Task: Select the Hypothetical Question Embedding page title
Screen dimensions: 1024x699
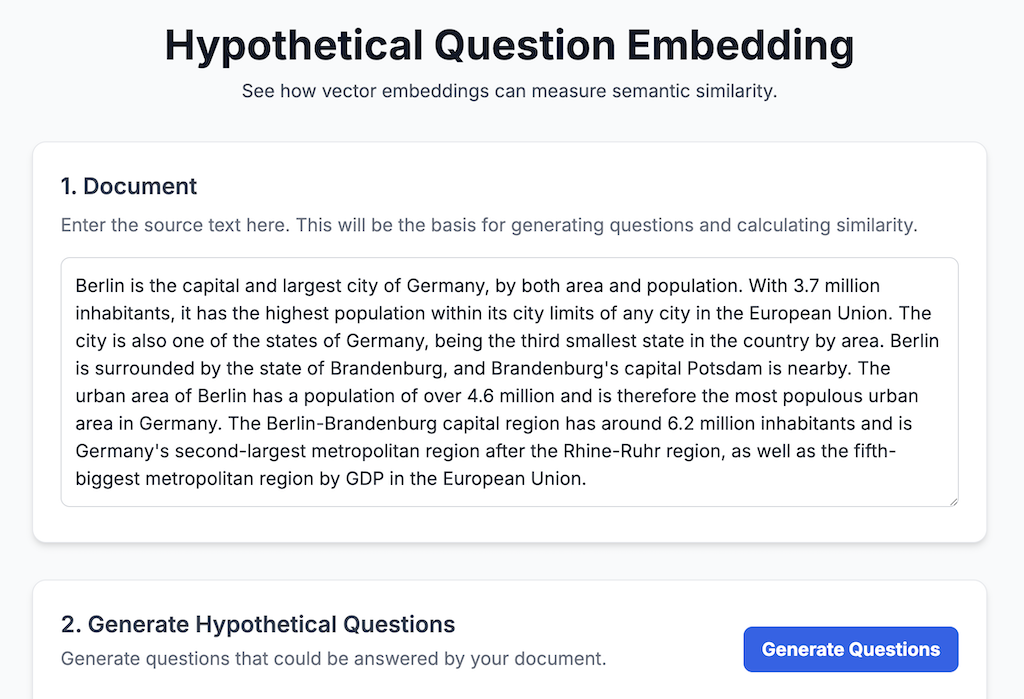Action: click(x=509, y=46)
